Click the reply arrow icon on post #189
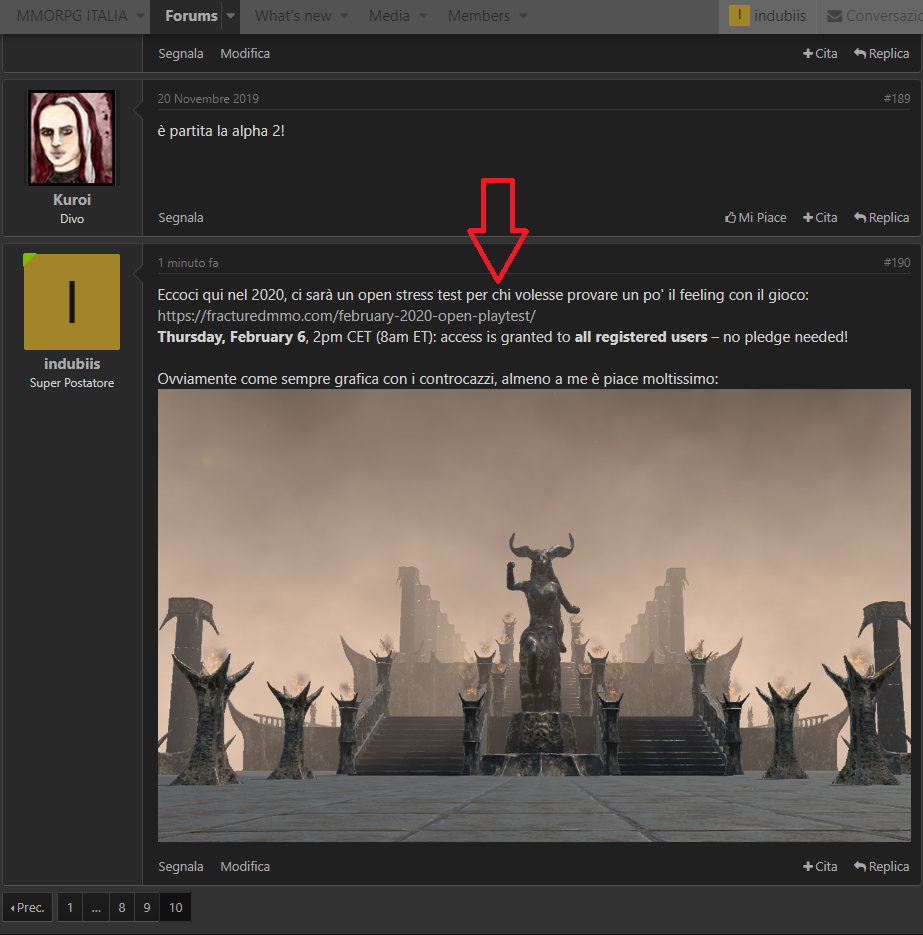Screen dimensions: 923x935 pos(860,218)
